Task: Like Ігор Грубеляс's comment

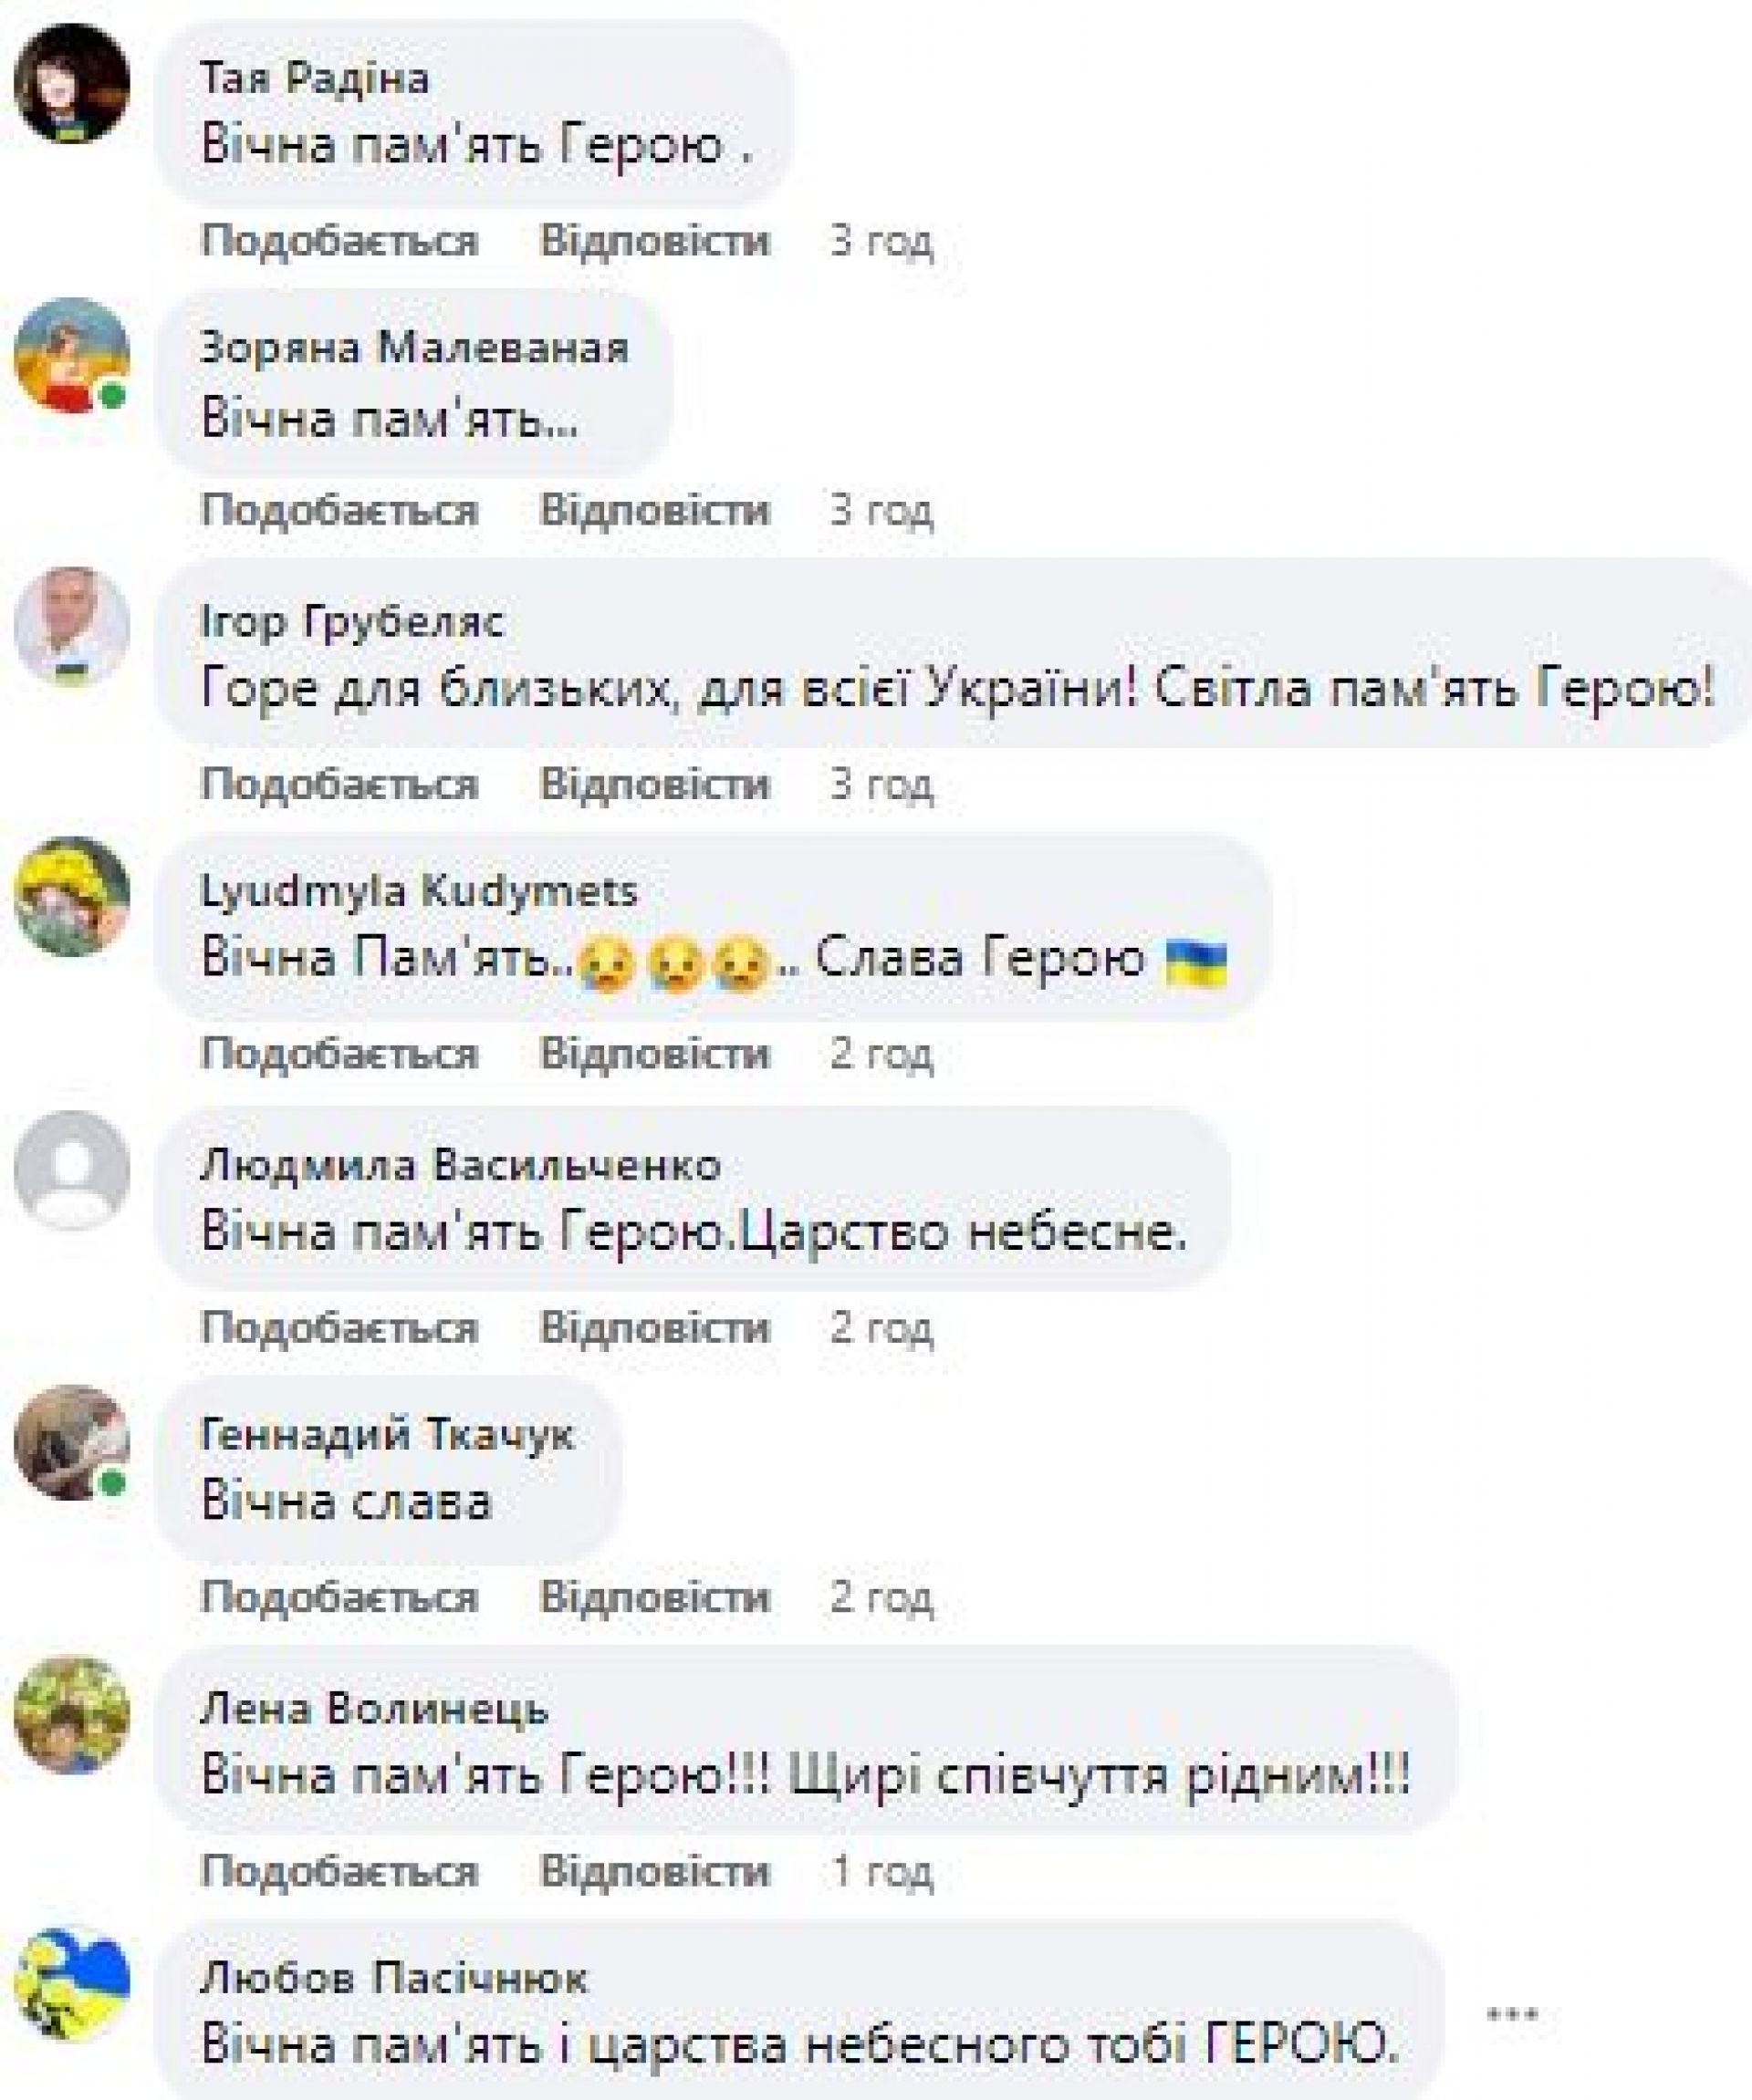Action: [339, 784]
